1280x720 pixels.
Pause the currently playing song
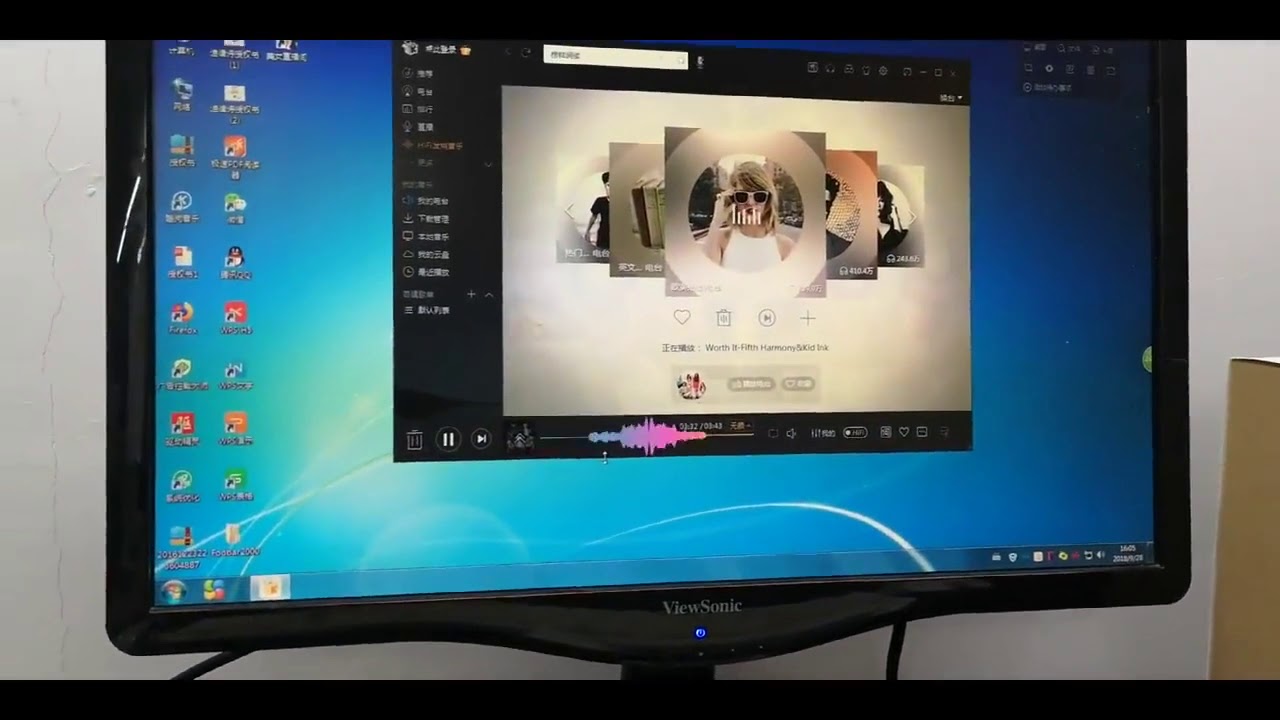pos(448,438)
